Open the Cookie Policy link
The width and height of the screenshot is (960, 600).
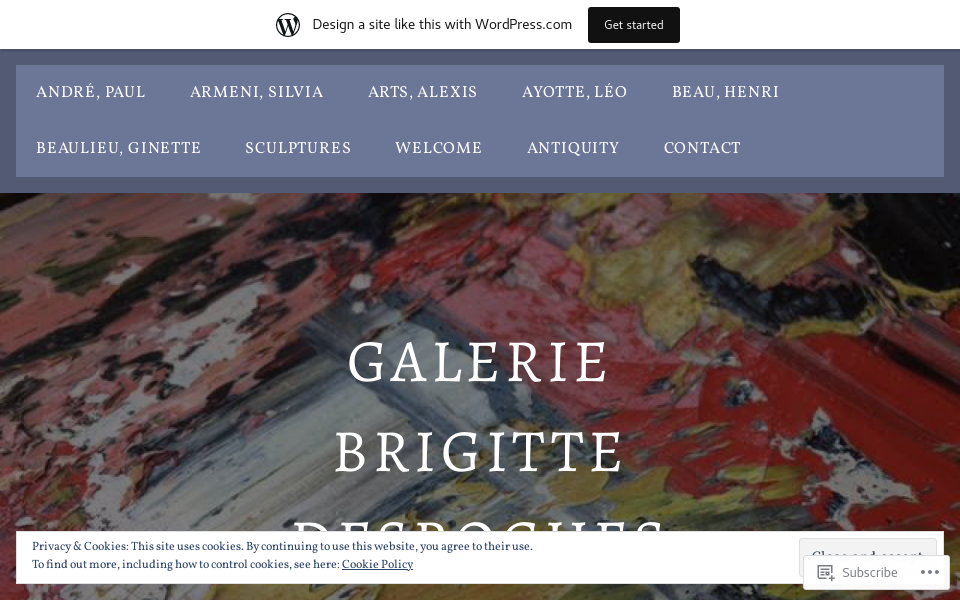pyautogui.click(x=377, y=564)
